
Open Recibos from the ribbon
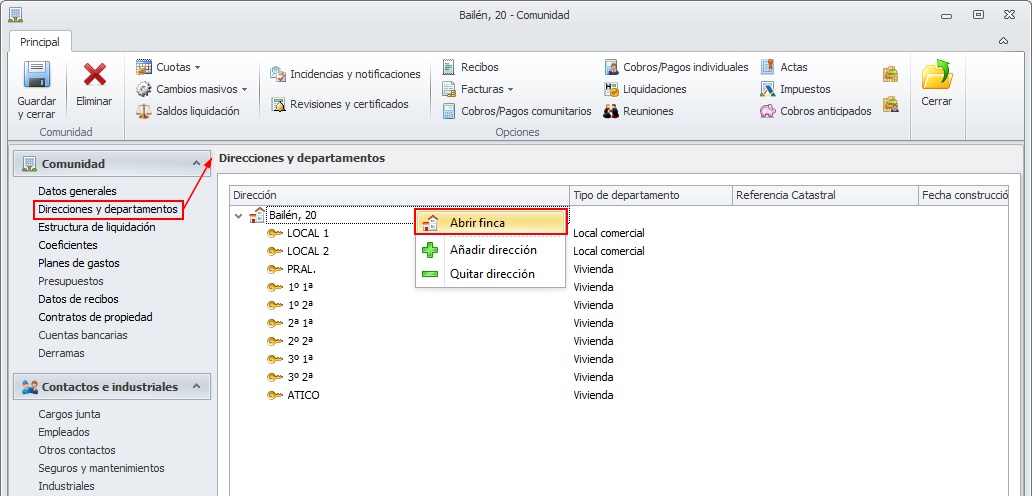(x=479, y=67)
